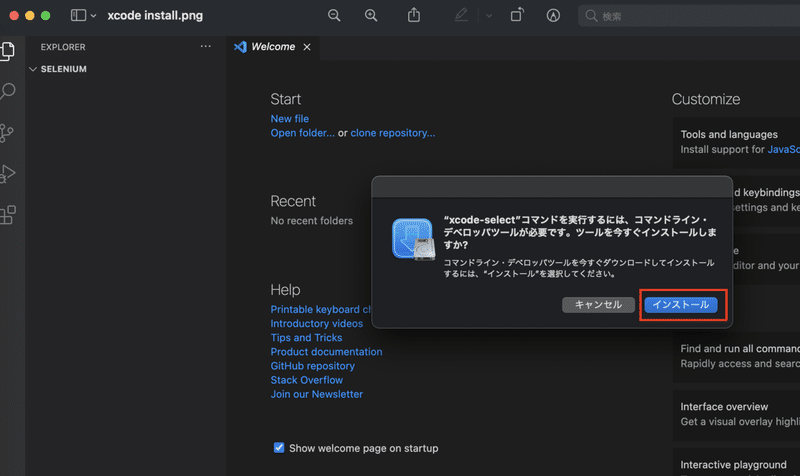
Task: Open Explorer more actions ellipsis
Action: tap(206, 46)
